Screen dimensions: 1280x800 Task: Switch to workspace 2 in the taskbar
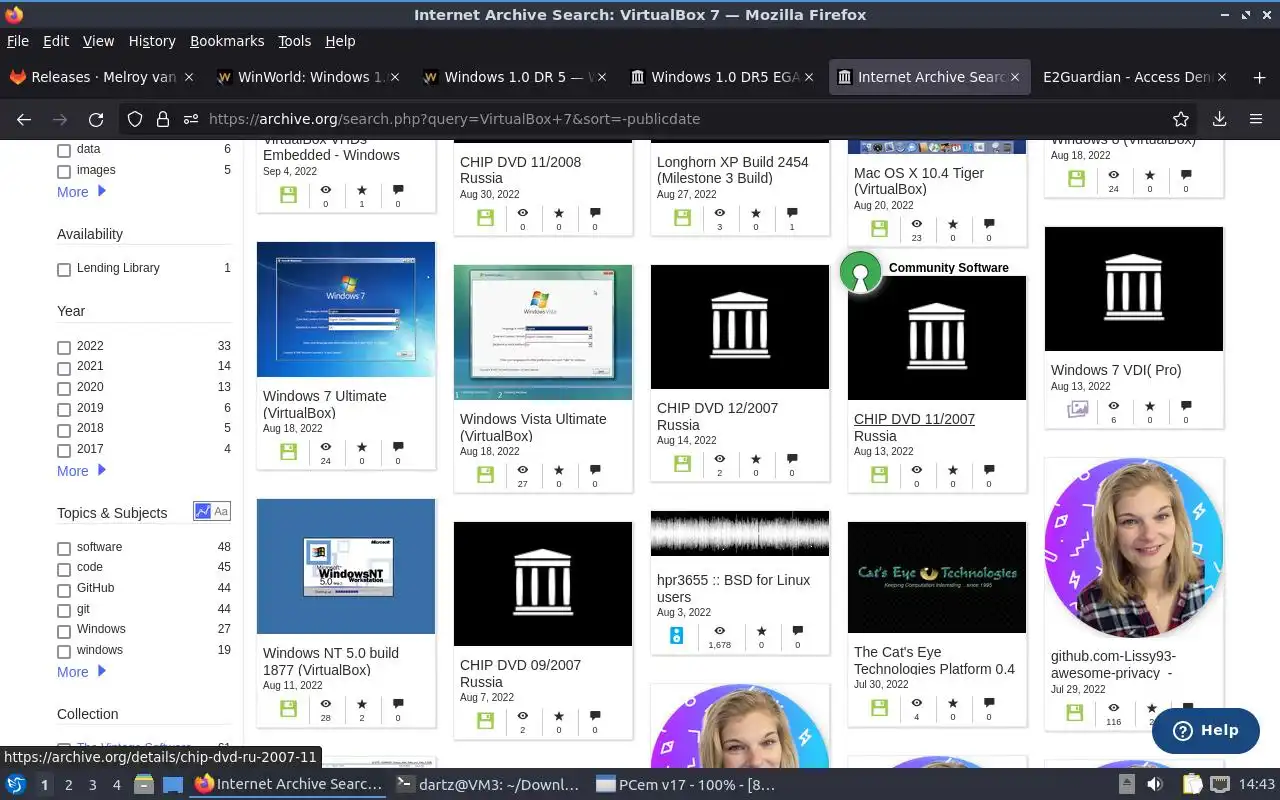[68, 785]
